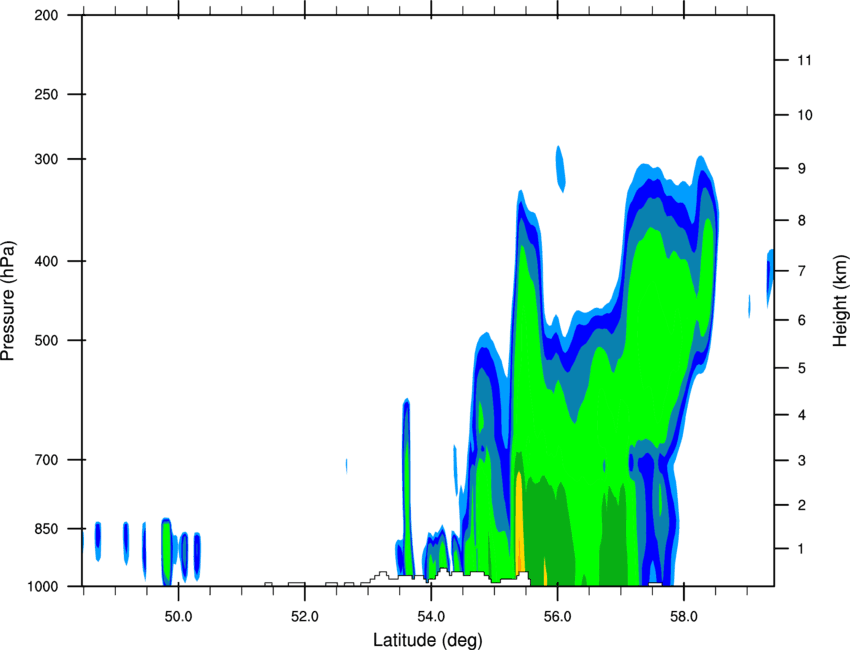
Task: Click the 7 km height label
Action: (x=801, y=271)
